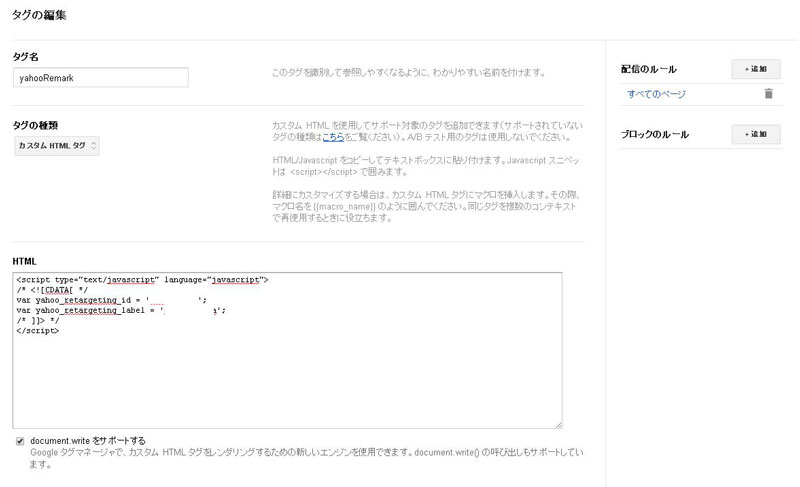The width and height of the screenshot is (800, 487).
Task: Click the タグの編集 page heading
Action: 39,15
